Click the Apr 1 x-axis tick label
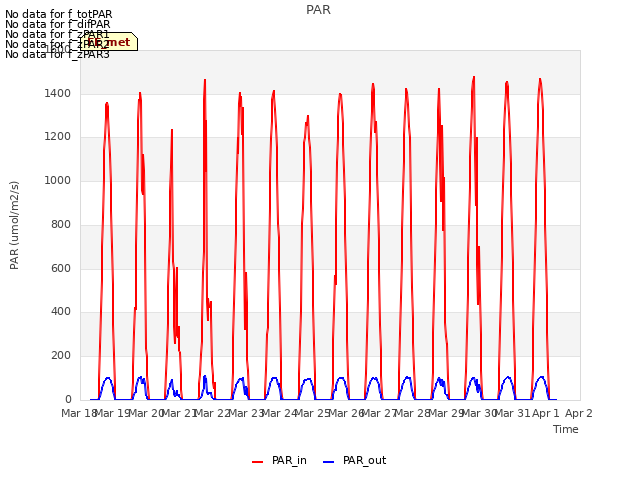This screenshot has height=480, width=640. coord(546,413)
